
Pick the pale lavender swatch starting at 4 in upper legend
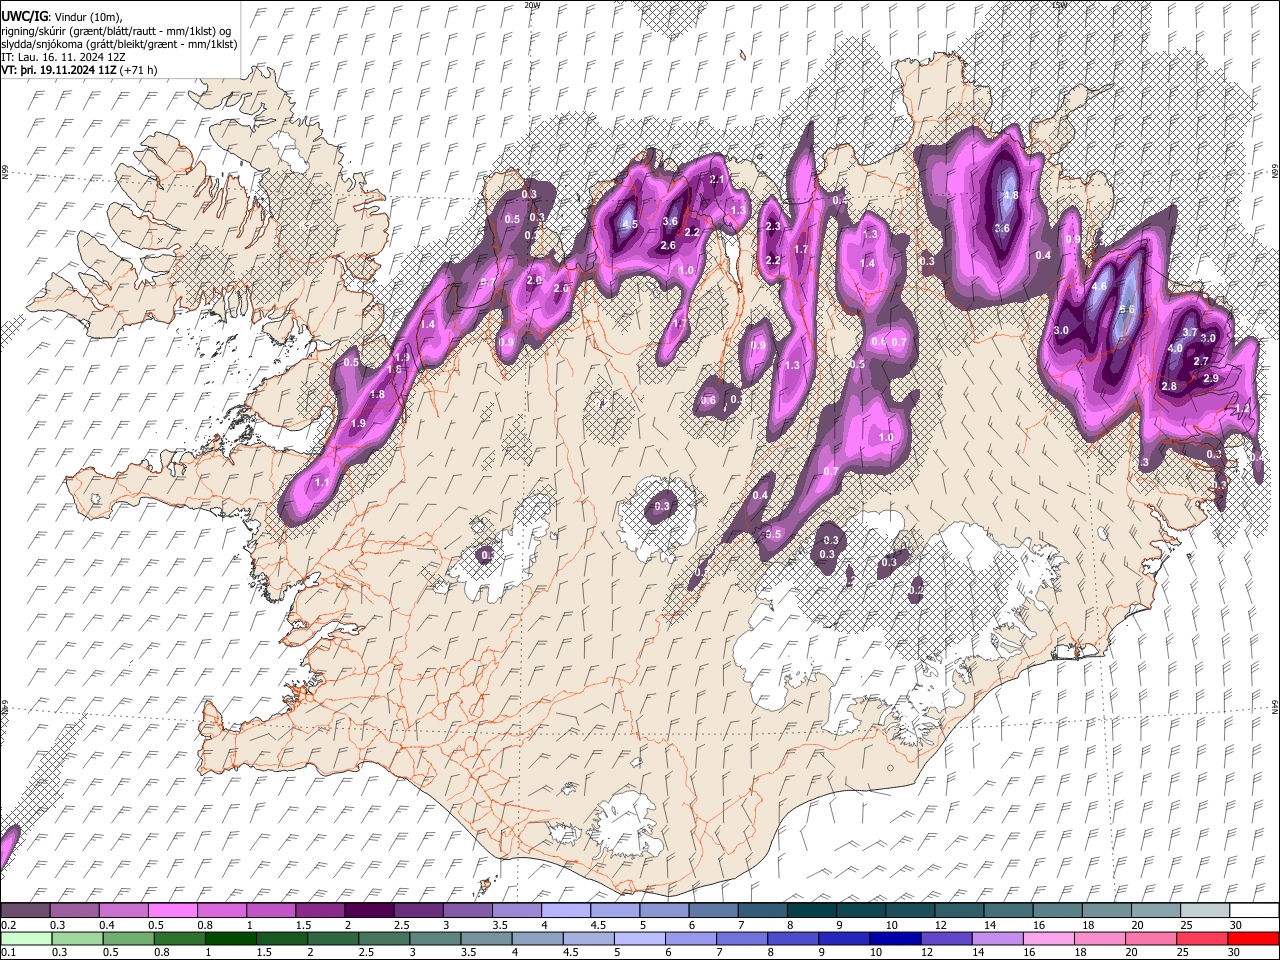[x=566, y=910]
